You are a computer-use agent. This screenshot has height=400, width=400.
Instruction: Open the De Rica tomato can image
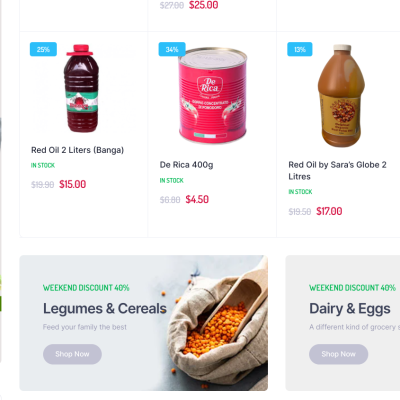tap(212, 95)
